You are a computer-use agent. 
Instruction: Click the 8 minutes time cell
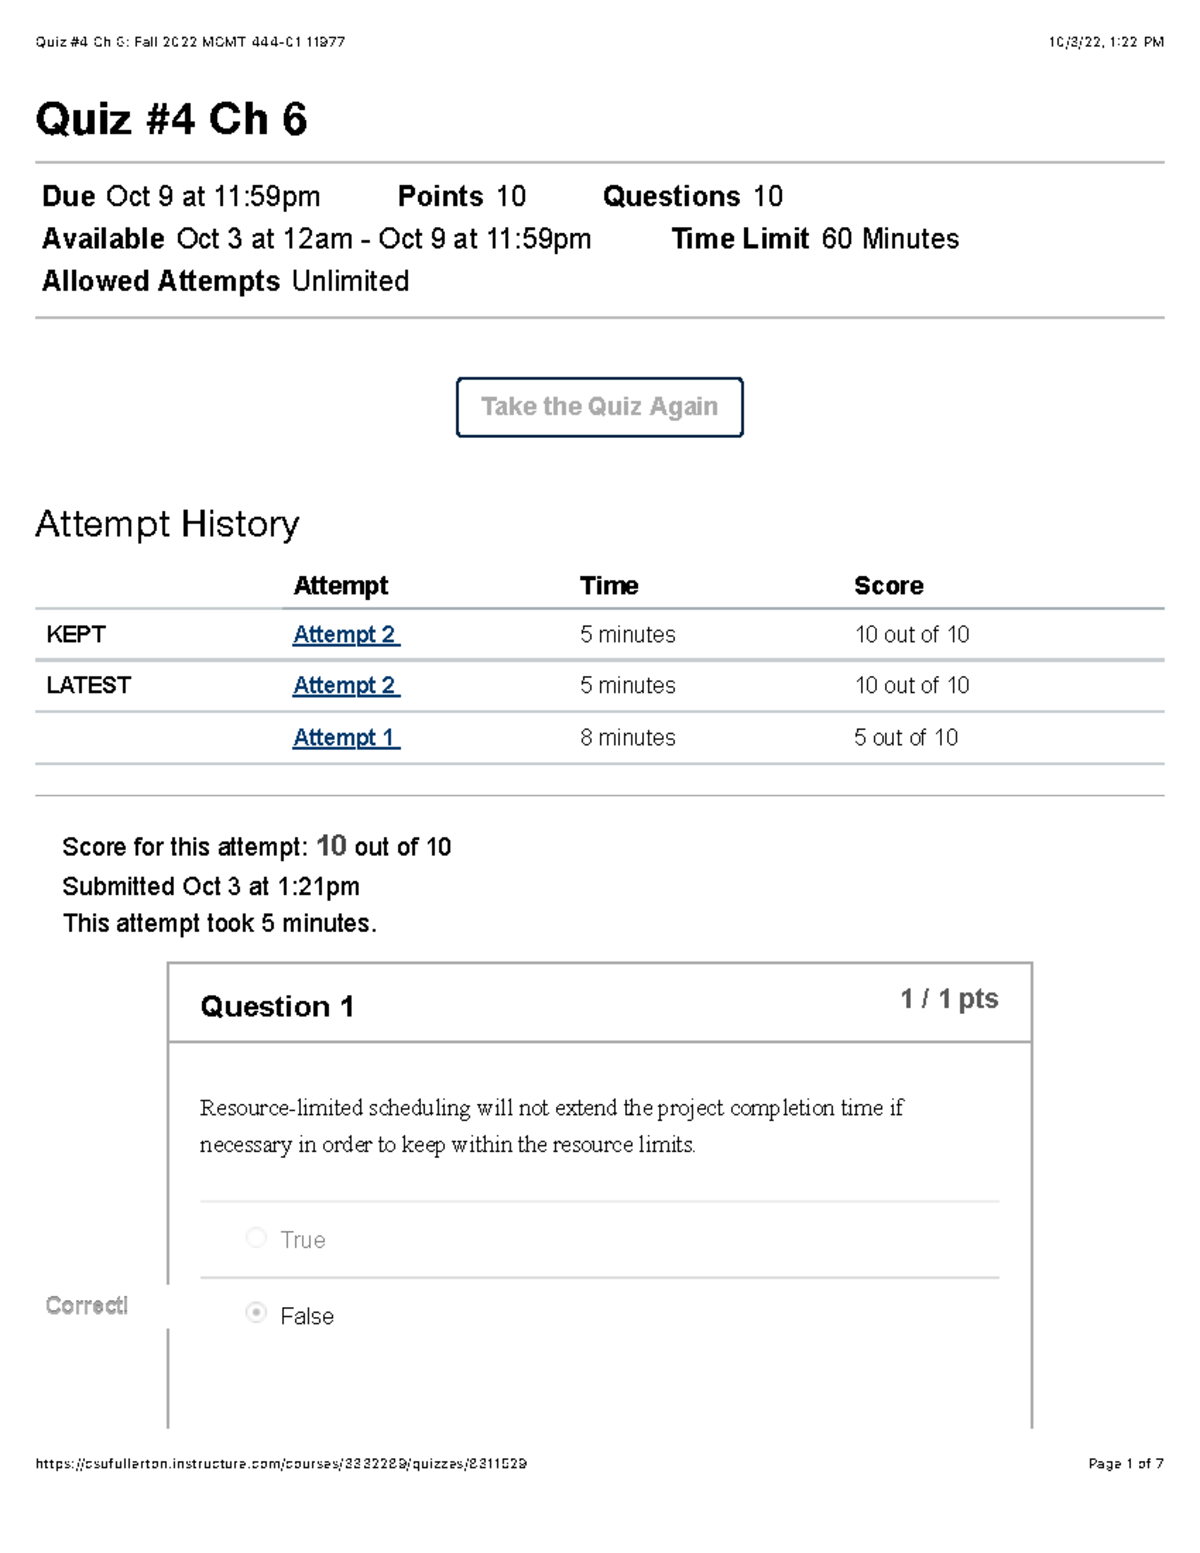click(x=627, y=738)
